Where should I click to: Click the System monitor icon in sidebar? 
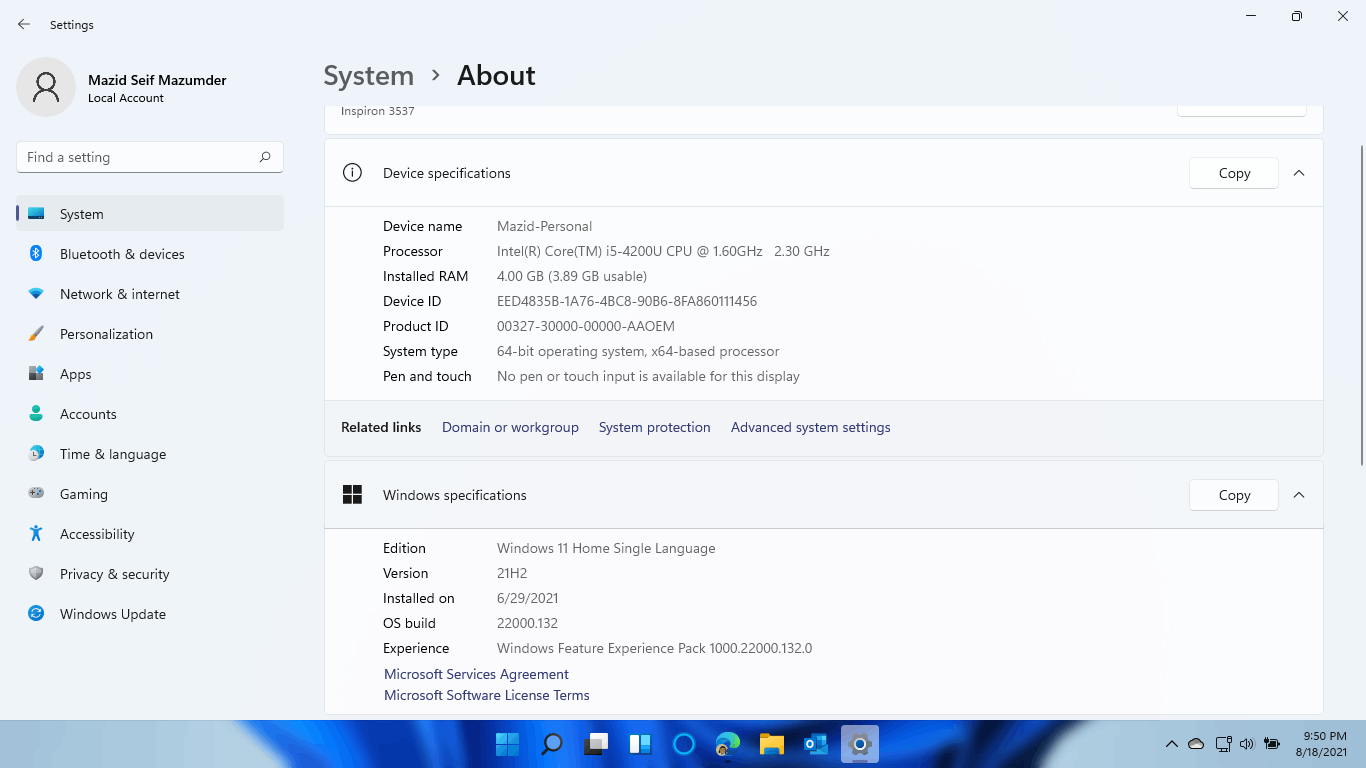pyautogui.click(x=36, y=214)
